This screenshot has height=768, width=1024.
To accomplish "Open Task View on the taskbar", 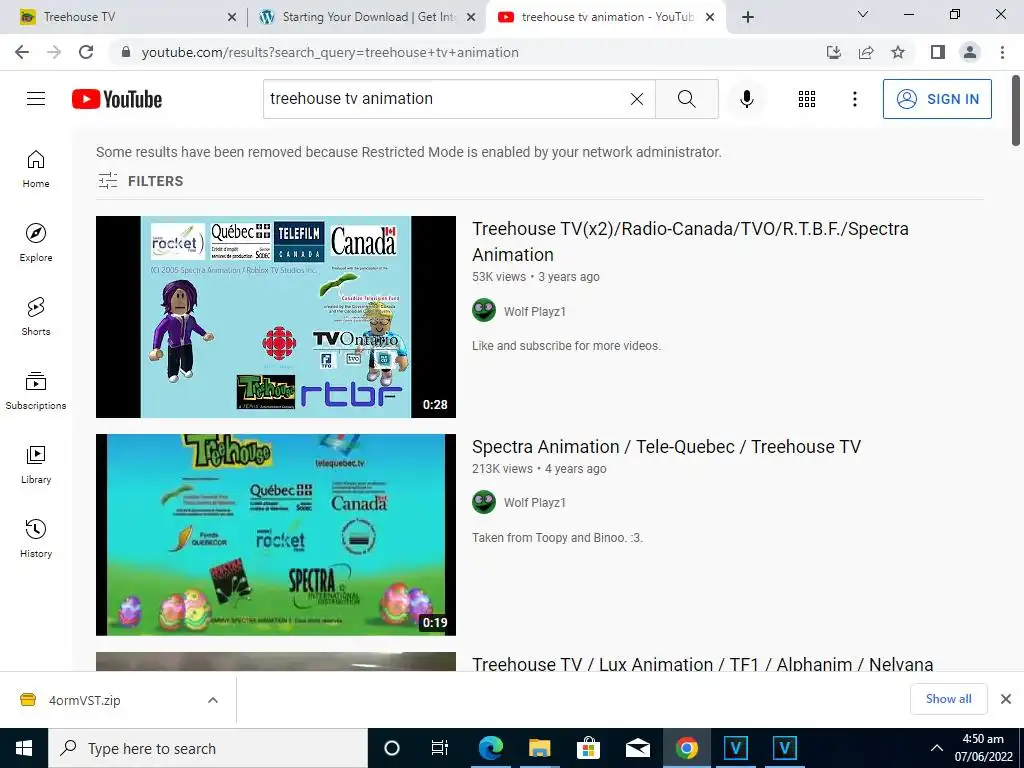I will [440, 748].
